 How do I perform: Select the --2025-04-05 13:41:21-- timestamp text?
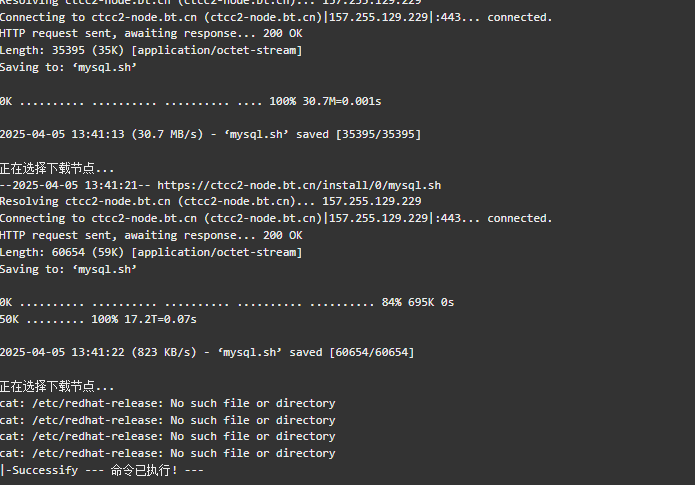(x=75, y=185)
